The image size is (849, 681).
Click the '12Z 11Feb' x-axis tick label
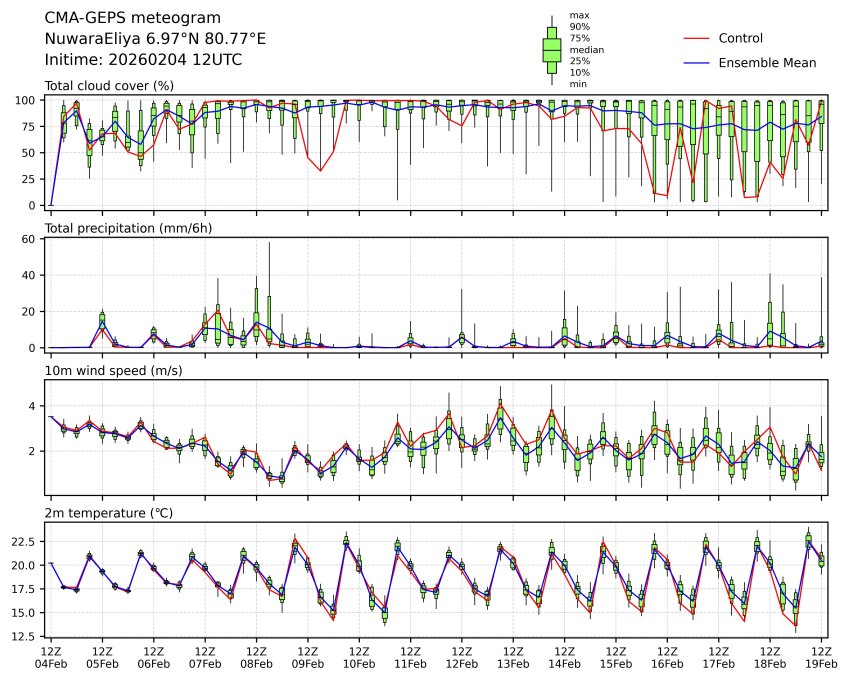pyautogui.click(x=410, y=657)
